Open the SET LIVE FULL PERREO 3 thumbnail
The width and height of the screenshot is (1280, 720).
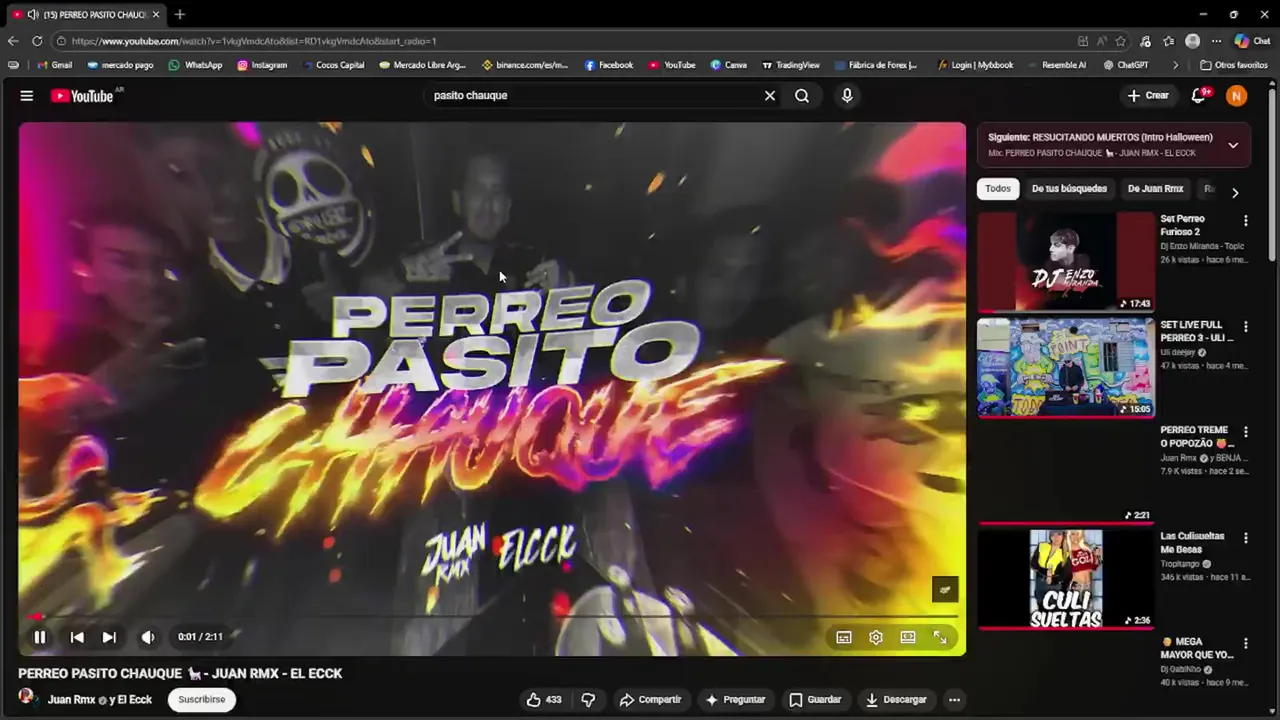click(1066, 367)
